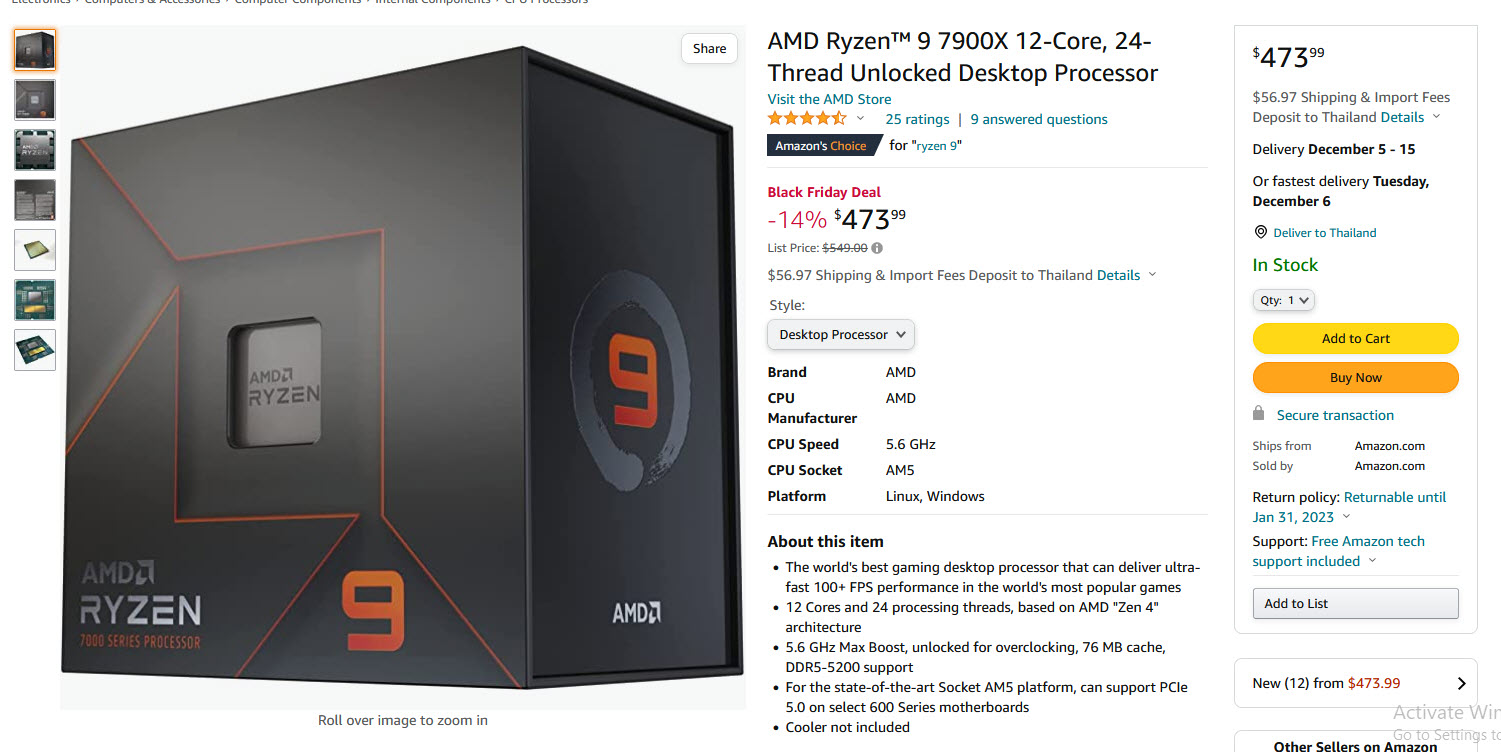Select the first product image thumbnail
Screen dimensions: 1501x752
click(35, 49)
